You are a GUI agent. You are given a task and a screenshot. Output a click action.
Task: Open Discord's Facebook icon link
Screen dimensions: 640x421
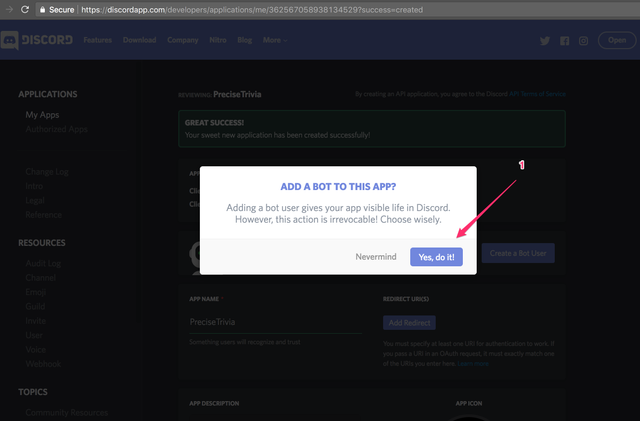(x=564, y=40)
